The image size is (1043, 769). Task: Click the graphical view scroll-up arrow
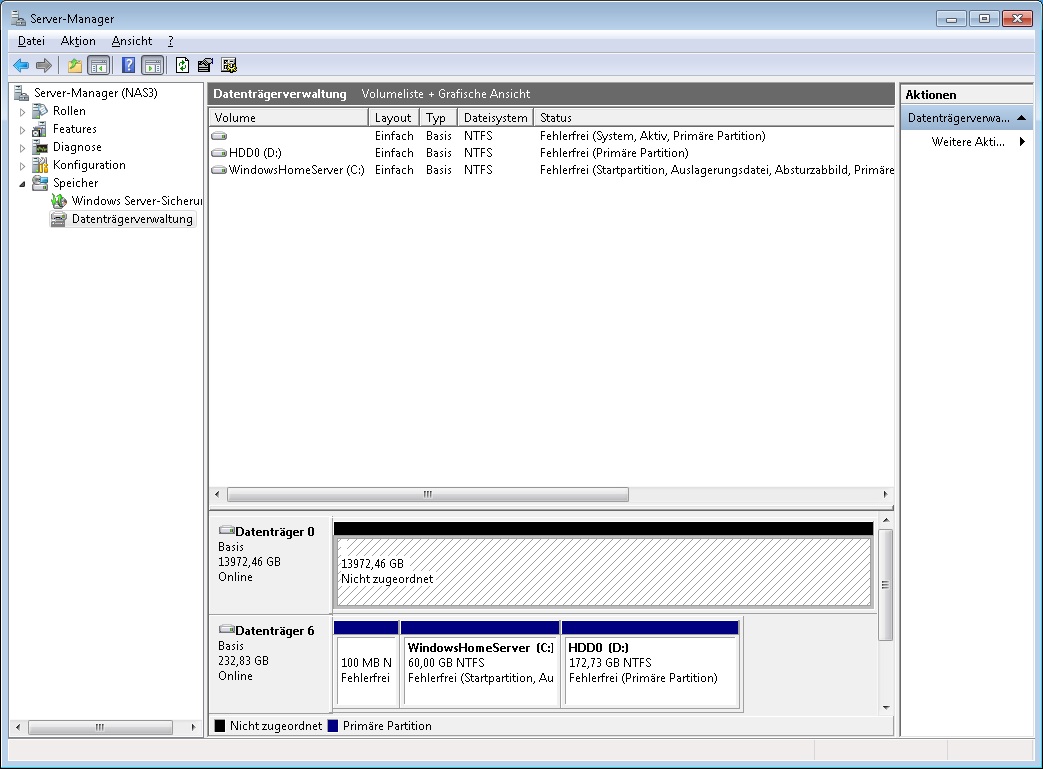pyautogui.click(x=885, y=520)
